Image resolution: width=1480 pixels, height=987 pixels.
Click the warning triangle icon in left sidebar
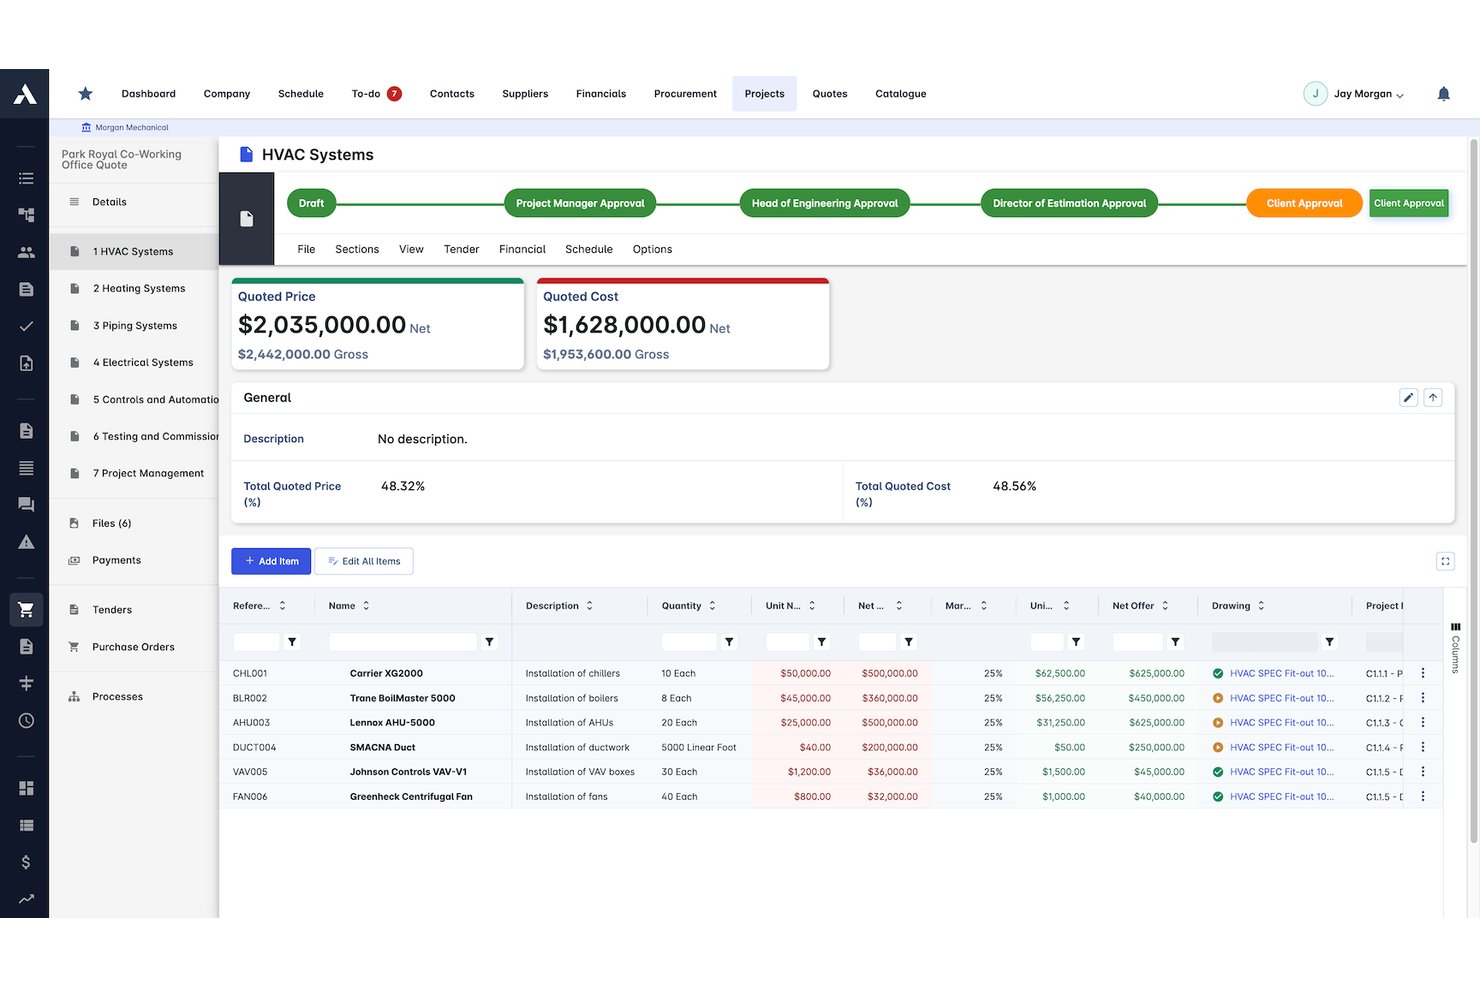(x=26, y=542)
